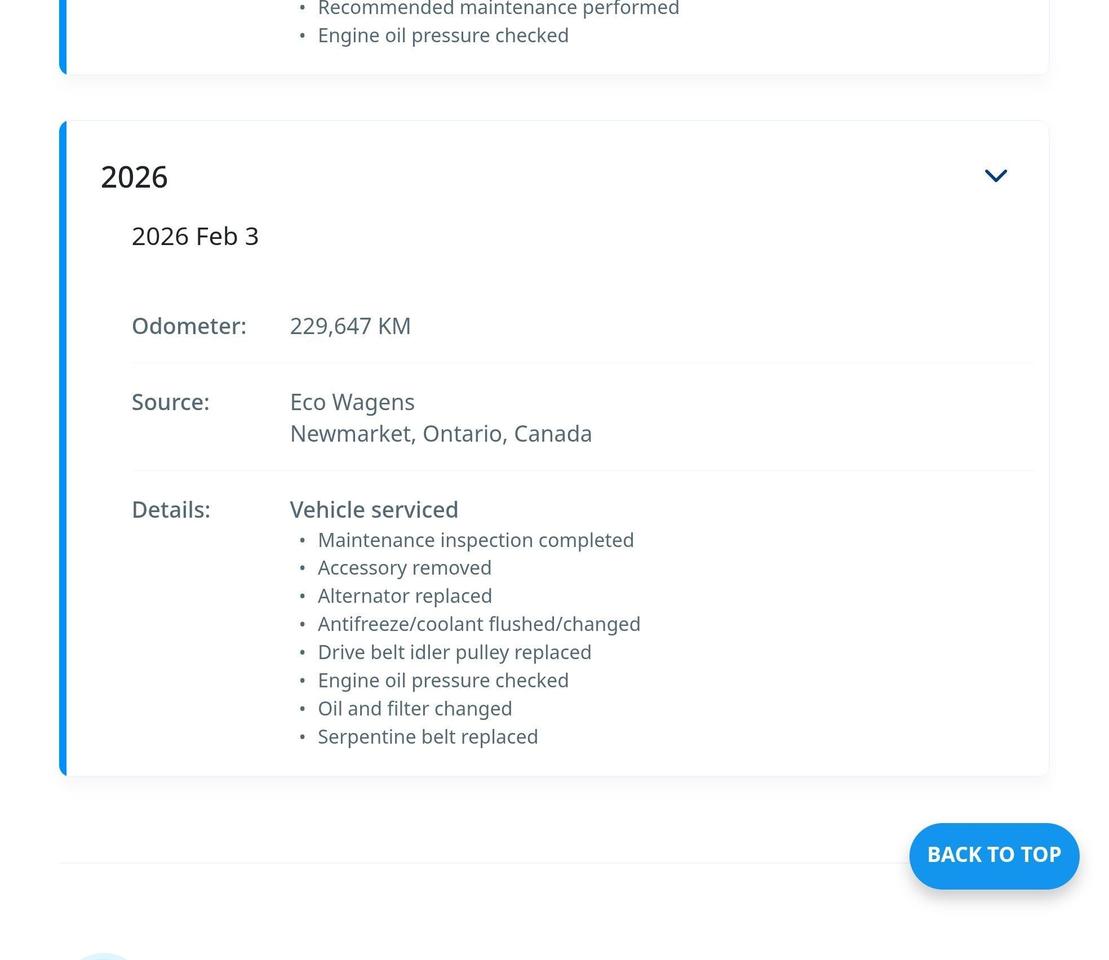Screen dimensions: 1109x960
Task: Click Drive belt idler pulley replaced
Action: click(454, 652)
